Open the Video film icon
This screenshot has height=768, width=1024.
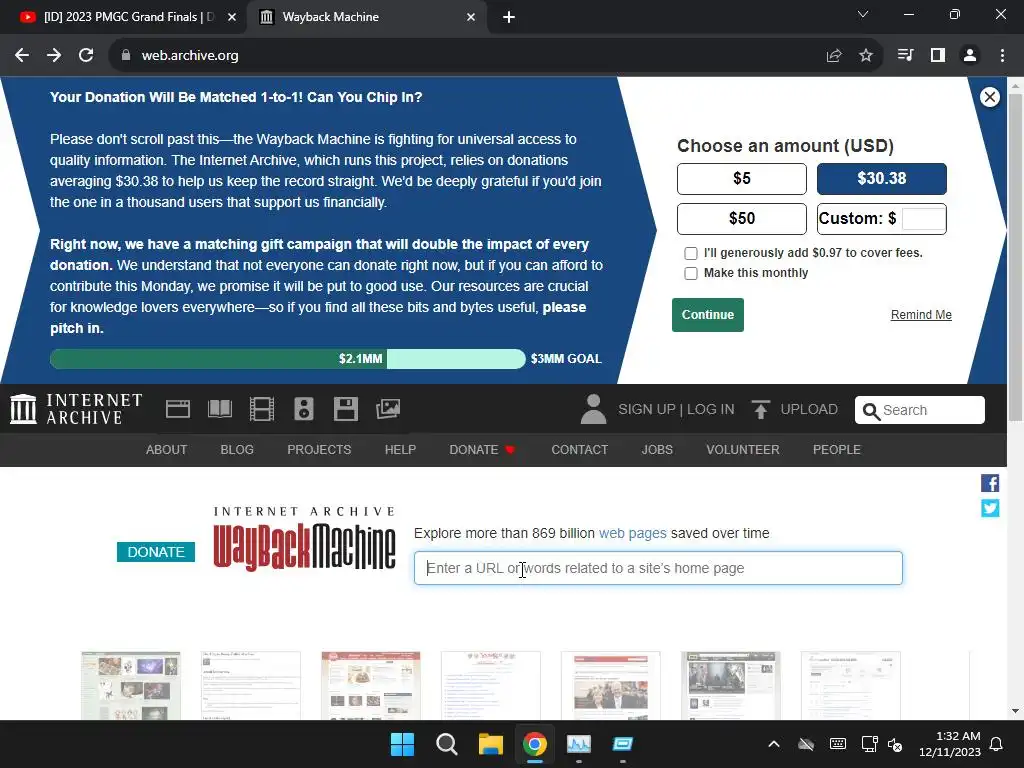point(262,409)
